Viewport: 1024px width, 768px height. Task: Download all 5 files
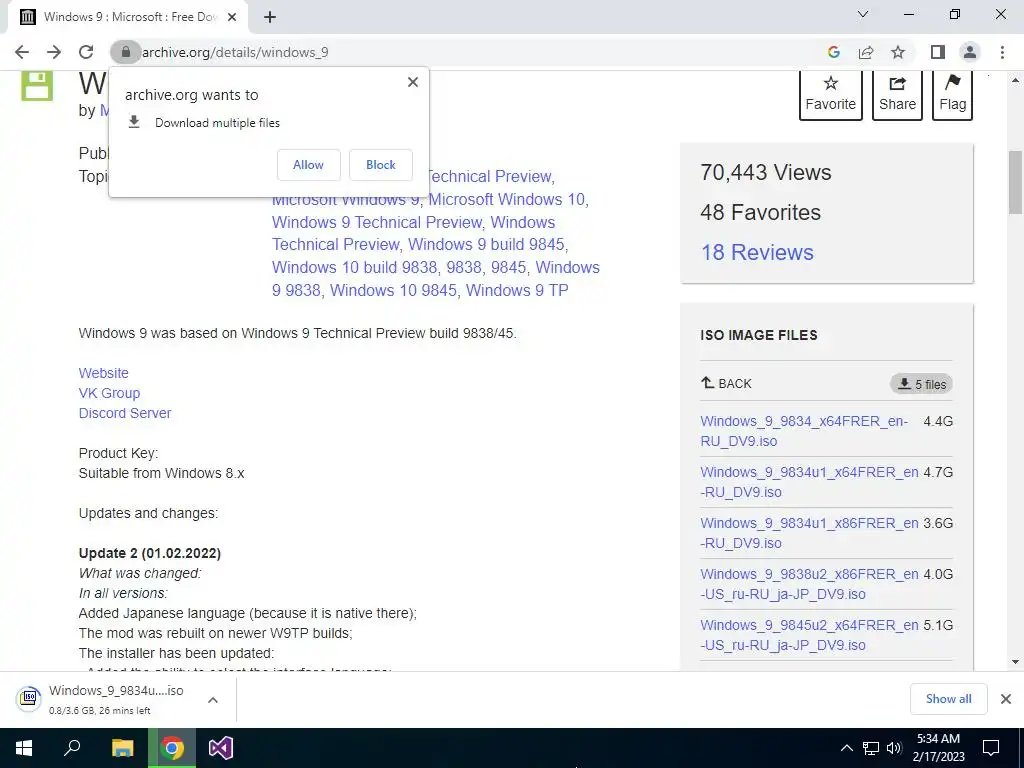pyautogui.click(x=921, y=384)
